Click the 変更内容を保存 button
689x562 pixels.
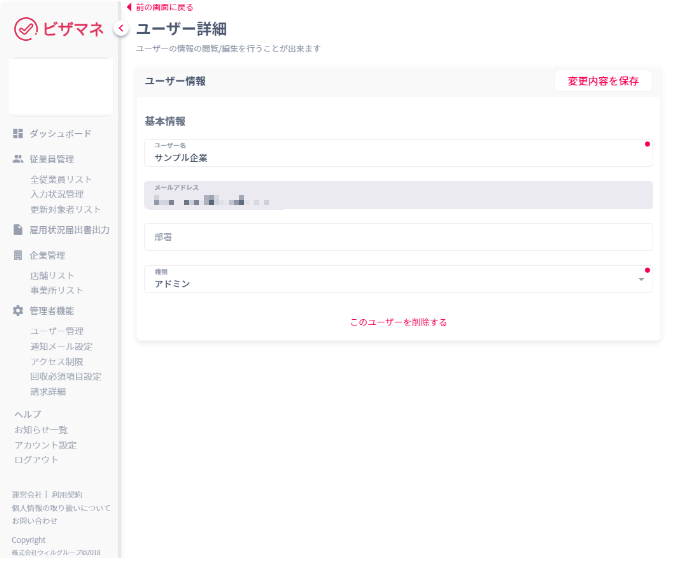tap(602, 81)
